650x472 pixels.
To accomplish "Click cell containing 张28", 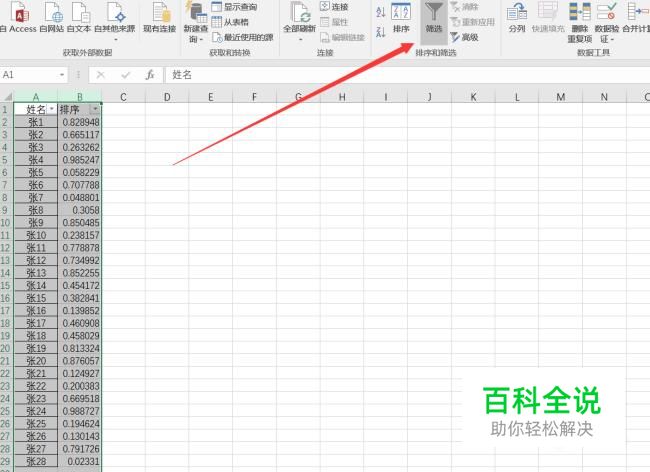I will [x=36, y=461].
